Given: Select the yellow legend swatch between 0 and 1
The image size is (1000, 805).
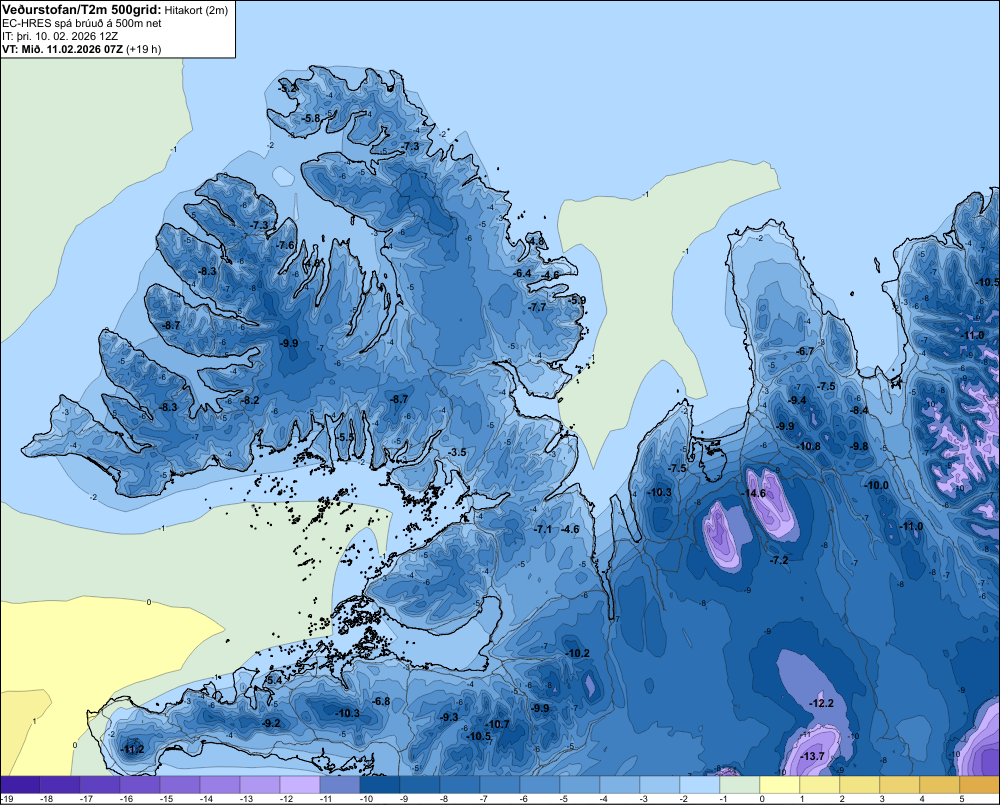Looking at the screenshot, I should tap(780, 785).
